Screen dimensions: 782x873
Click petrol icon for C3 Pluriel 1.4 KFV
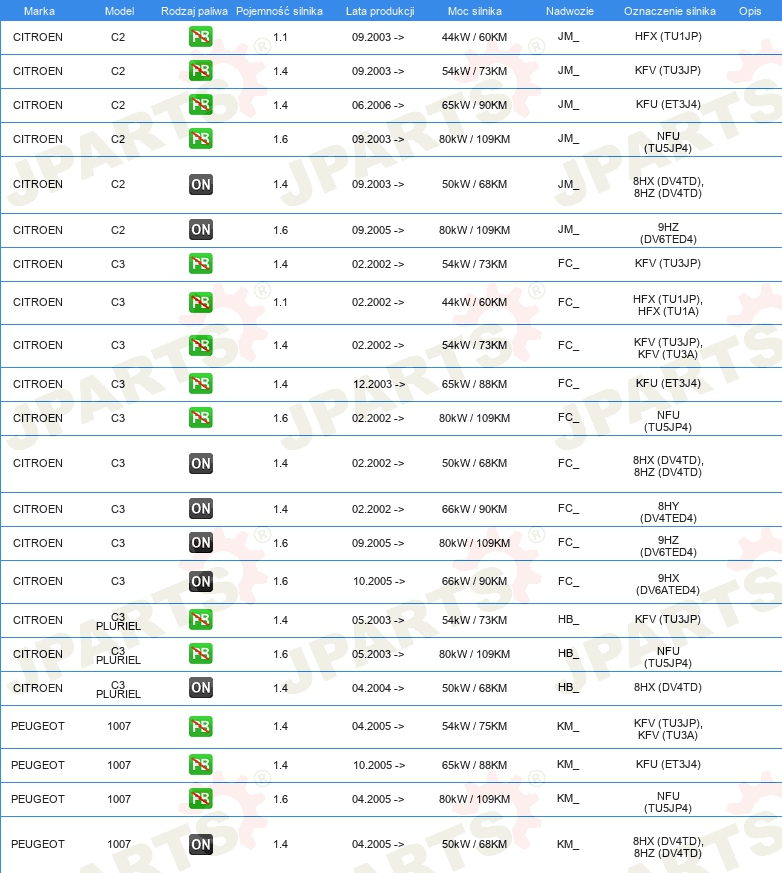[200, 620]
